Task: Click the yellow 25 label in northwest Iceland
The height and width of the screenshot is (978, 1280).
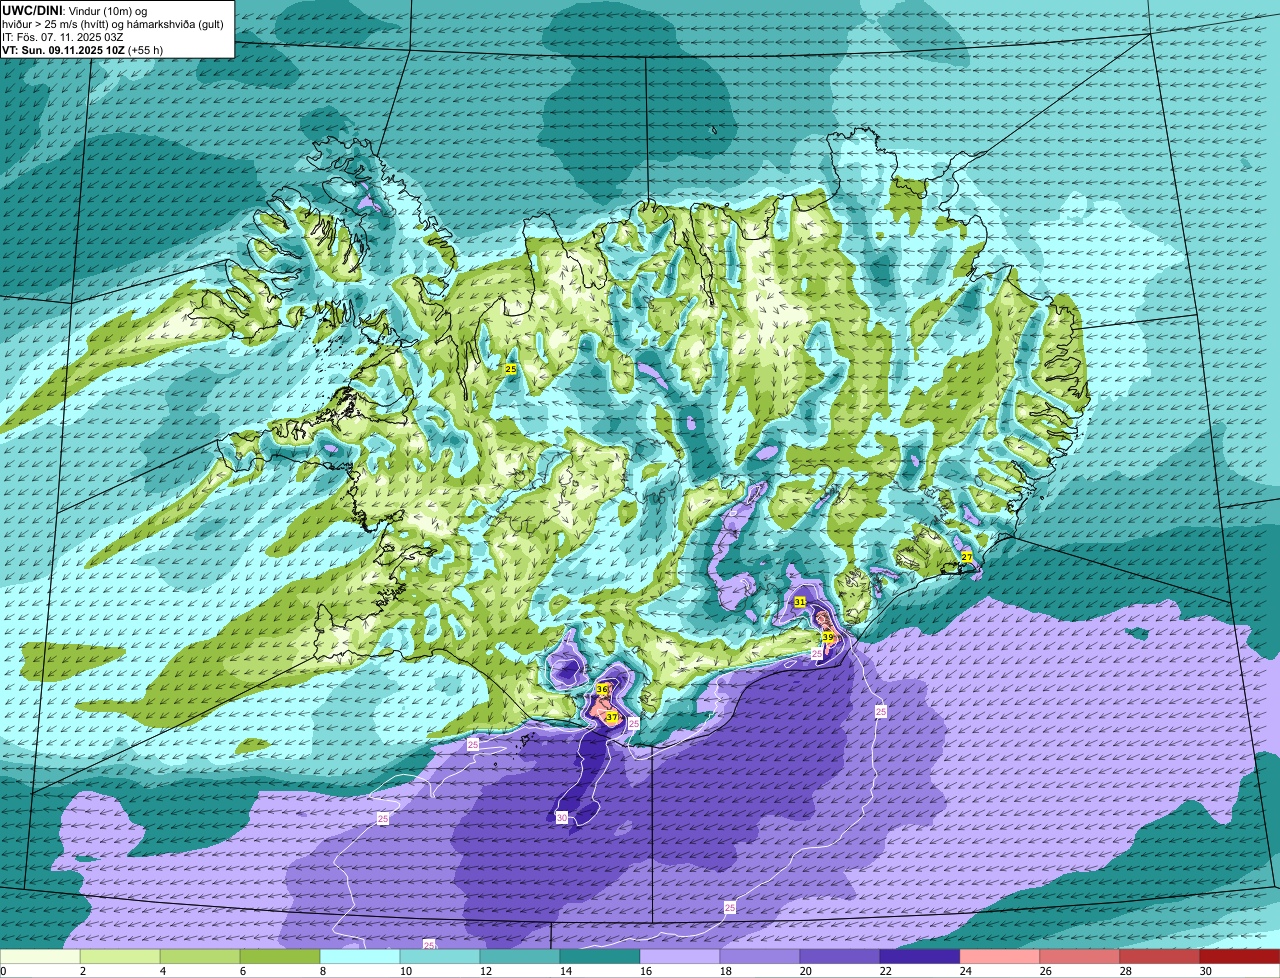Action: [x=510, y=369]
